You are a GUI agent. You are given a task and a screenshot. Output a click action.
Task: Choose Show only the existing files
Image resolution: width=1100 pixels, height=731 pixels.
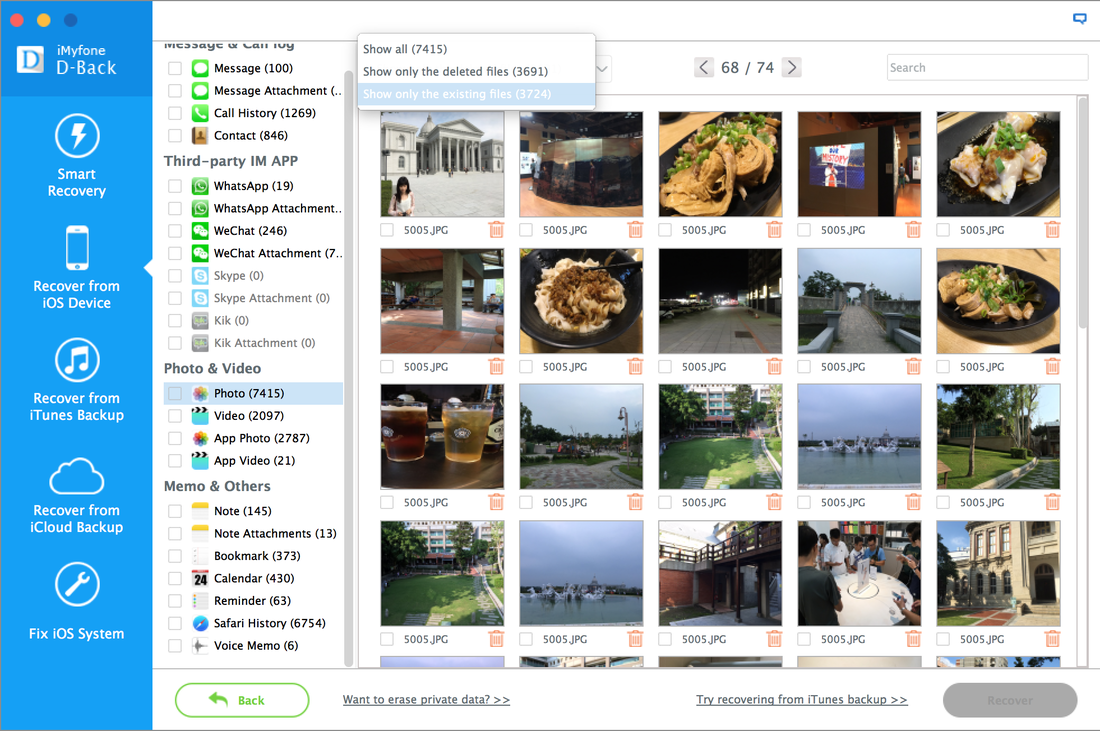[476, 94]
